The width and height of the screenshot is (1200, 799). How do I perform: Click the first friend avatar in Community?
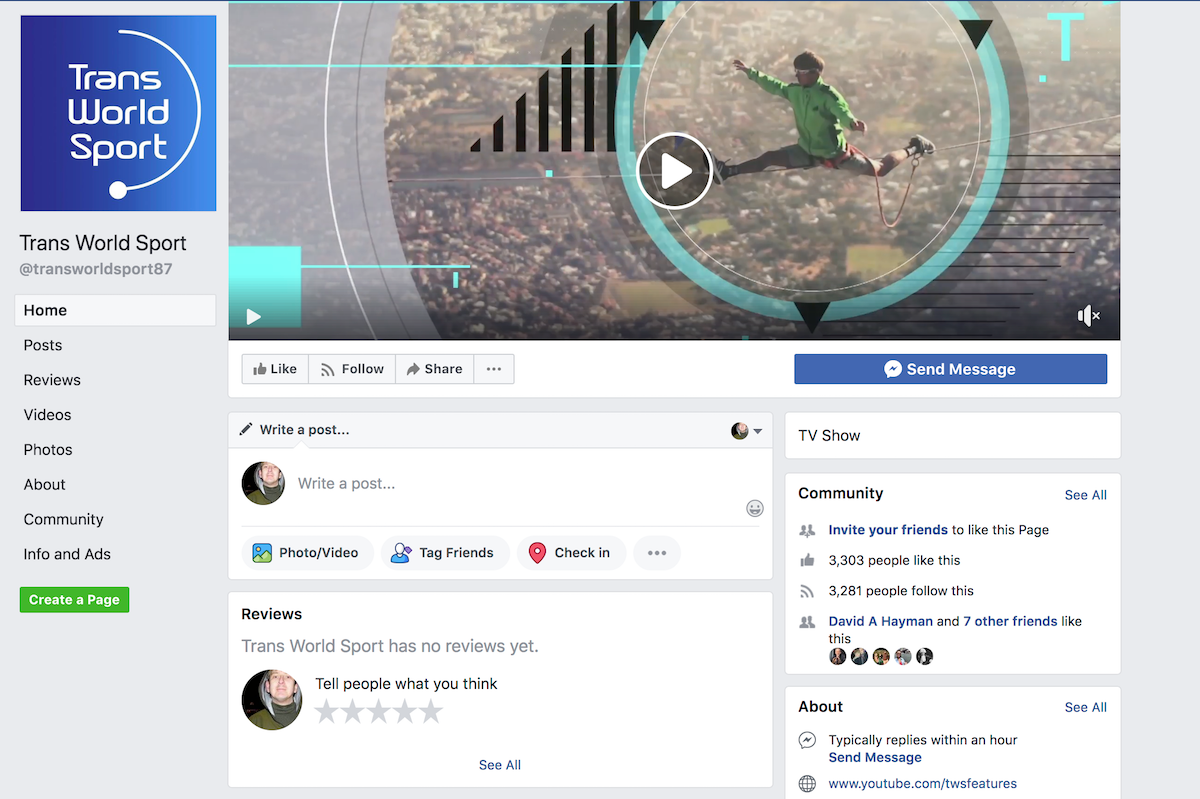838,657
